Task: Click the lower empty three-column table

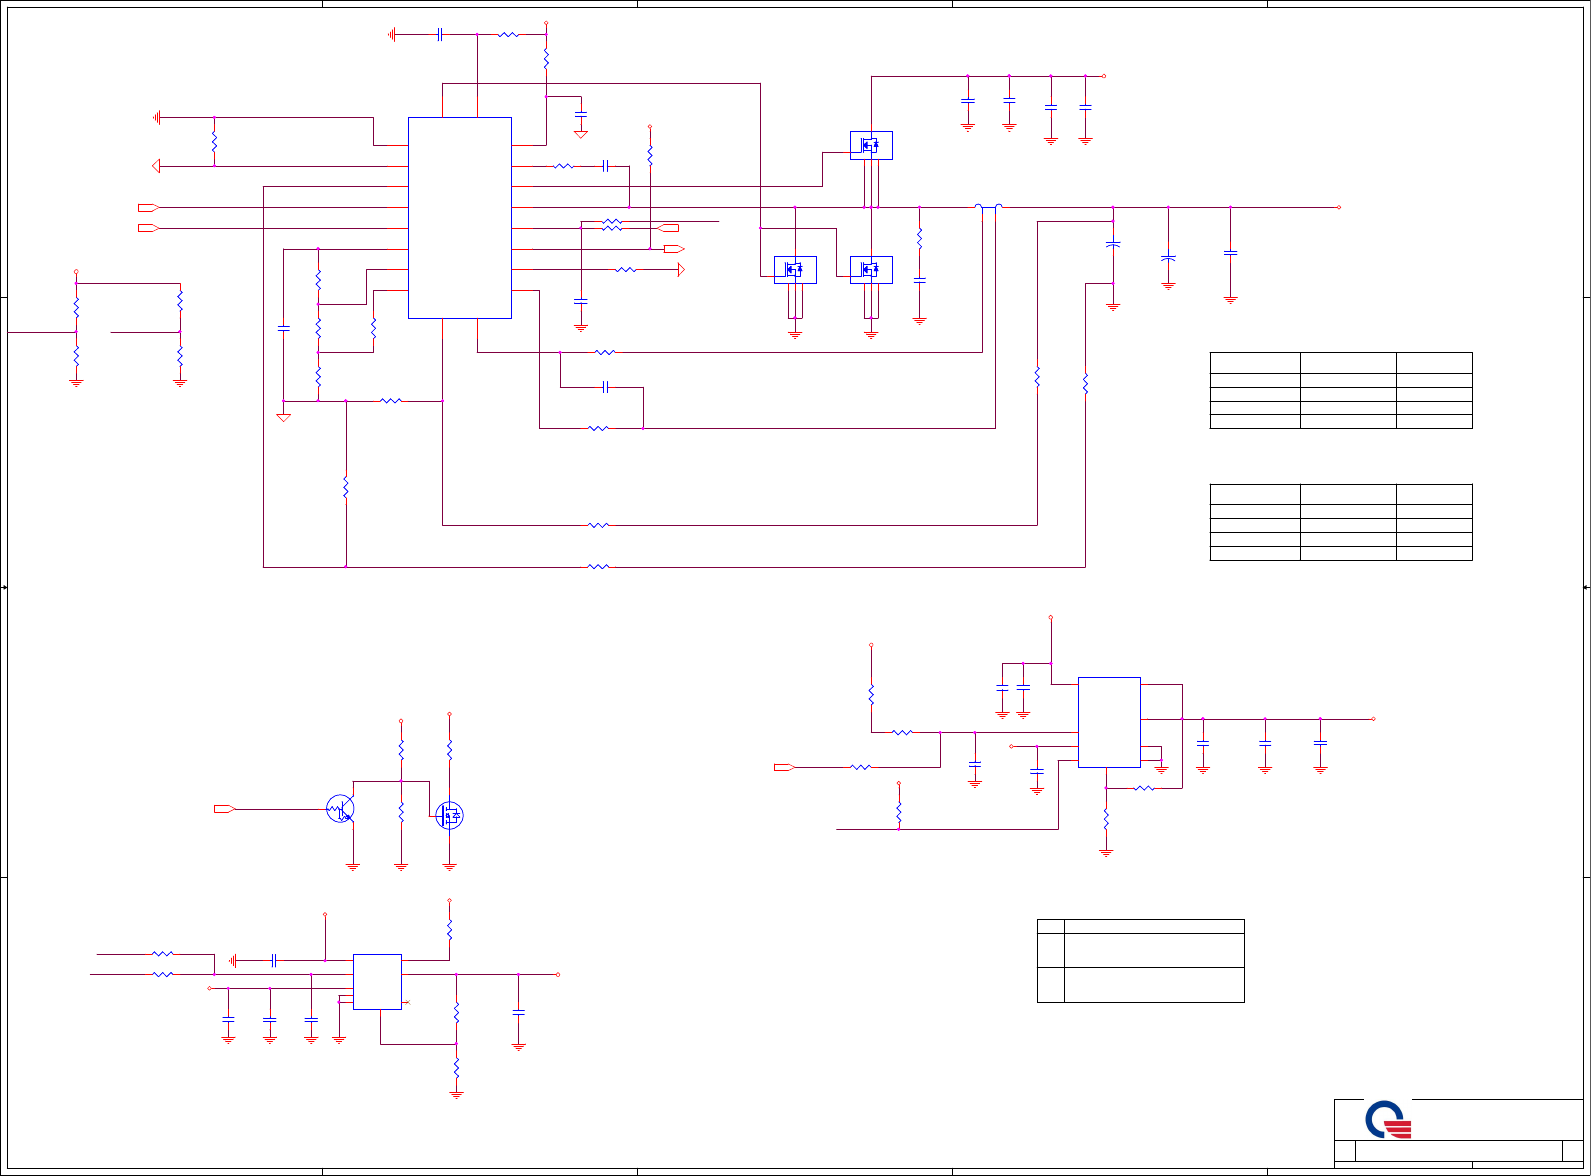Action: click(1341, 522)
